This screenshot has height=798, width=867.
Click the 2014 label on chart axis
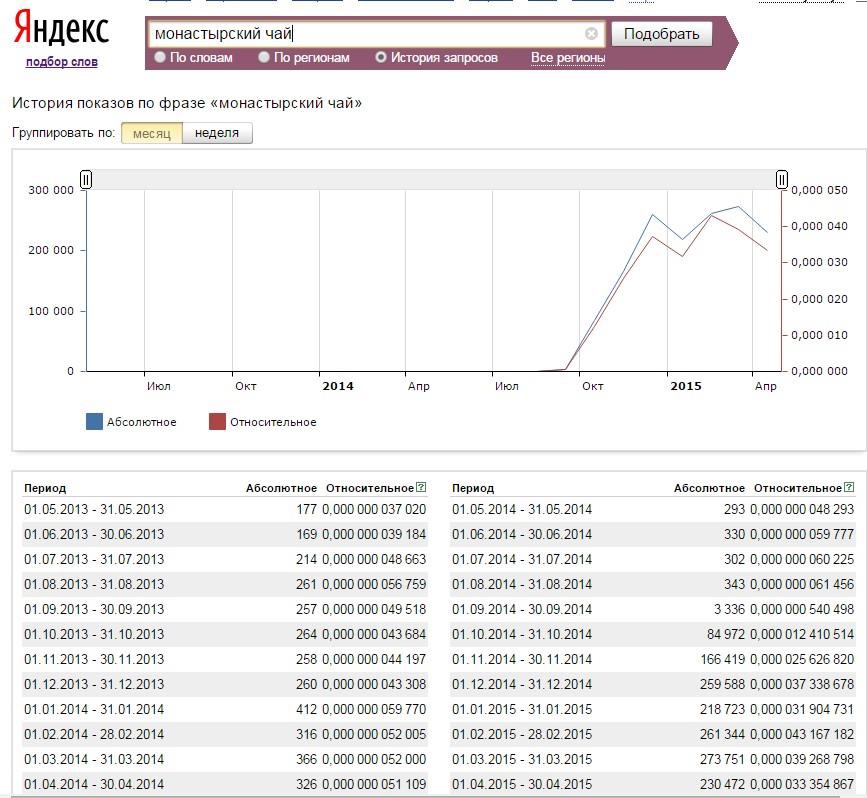coord(338,386)
